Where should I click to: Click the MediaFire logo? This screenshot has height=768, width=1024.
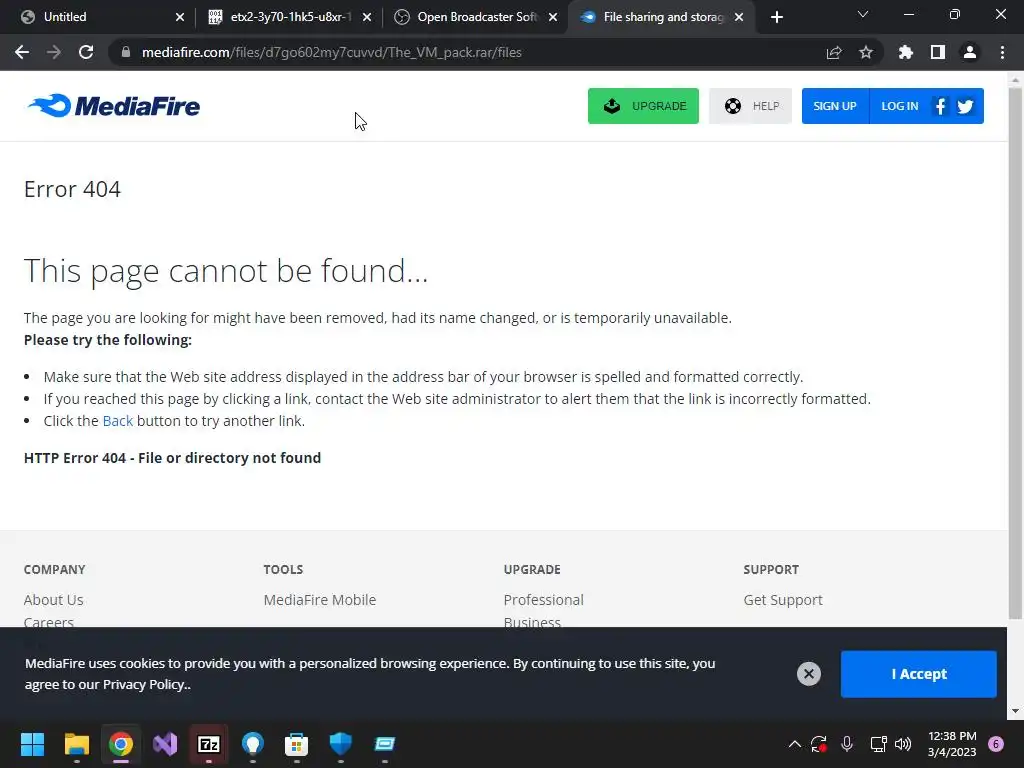[x=114, y=106]
